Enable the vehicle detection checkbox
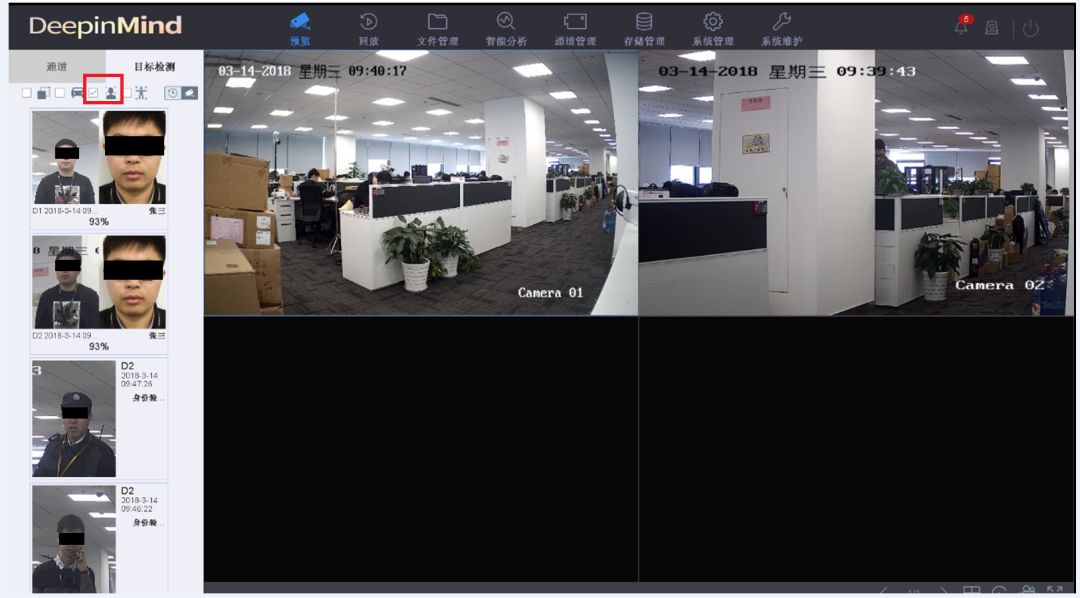 (x=60, y=93)
